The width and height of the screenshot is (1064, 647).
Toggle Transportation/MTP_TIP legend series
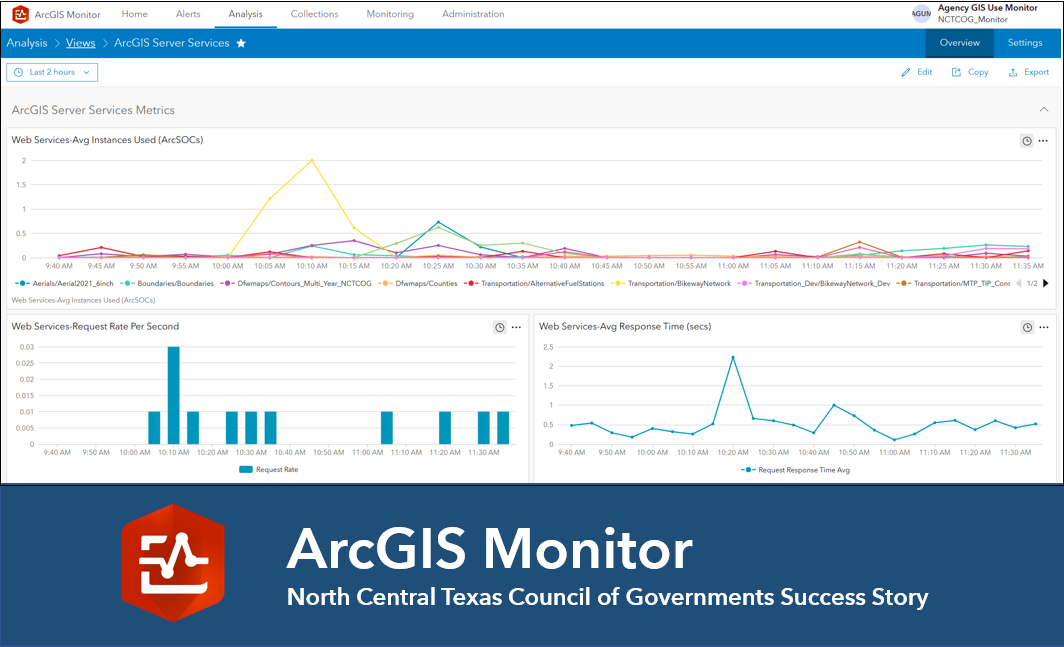point(953,284)
